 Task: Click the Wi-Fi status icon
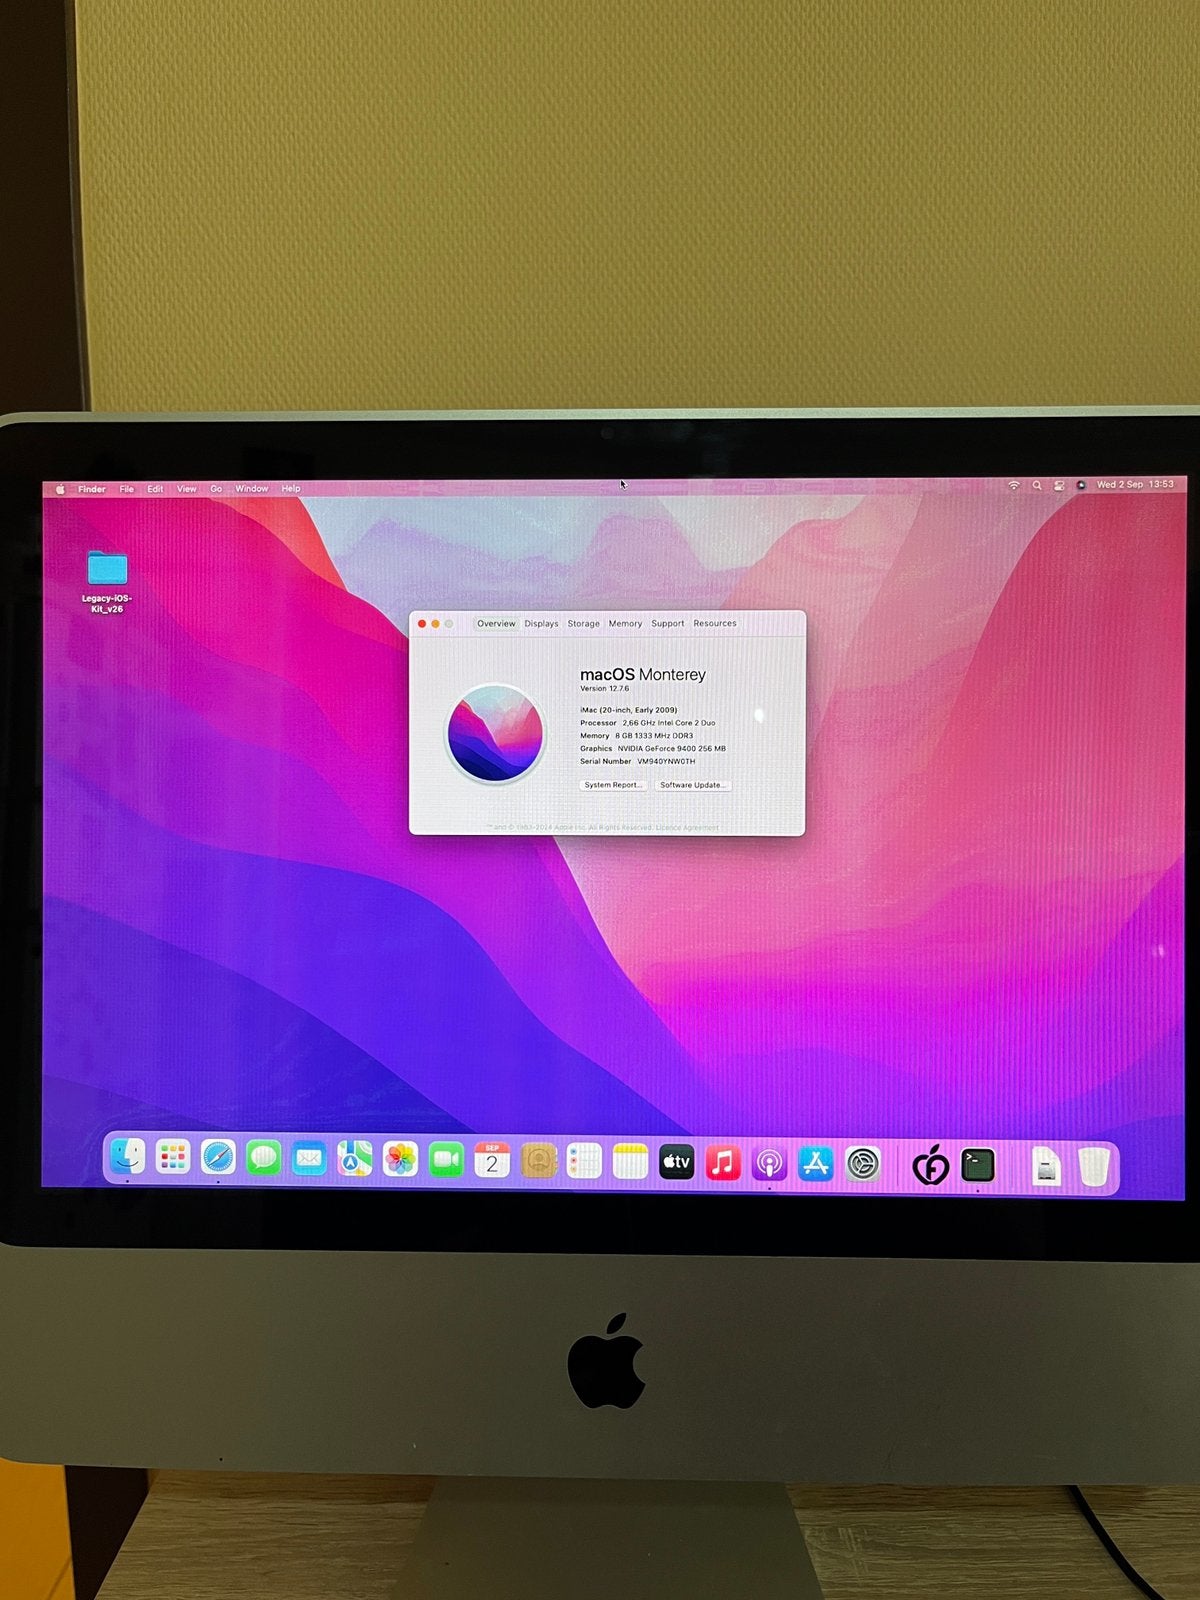coord(1013,485)
